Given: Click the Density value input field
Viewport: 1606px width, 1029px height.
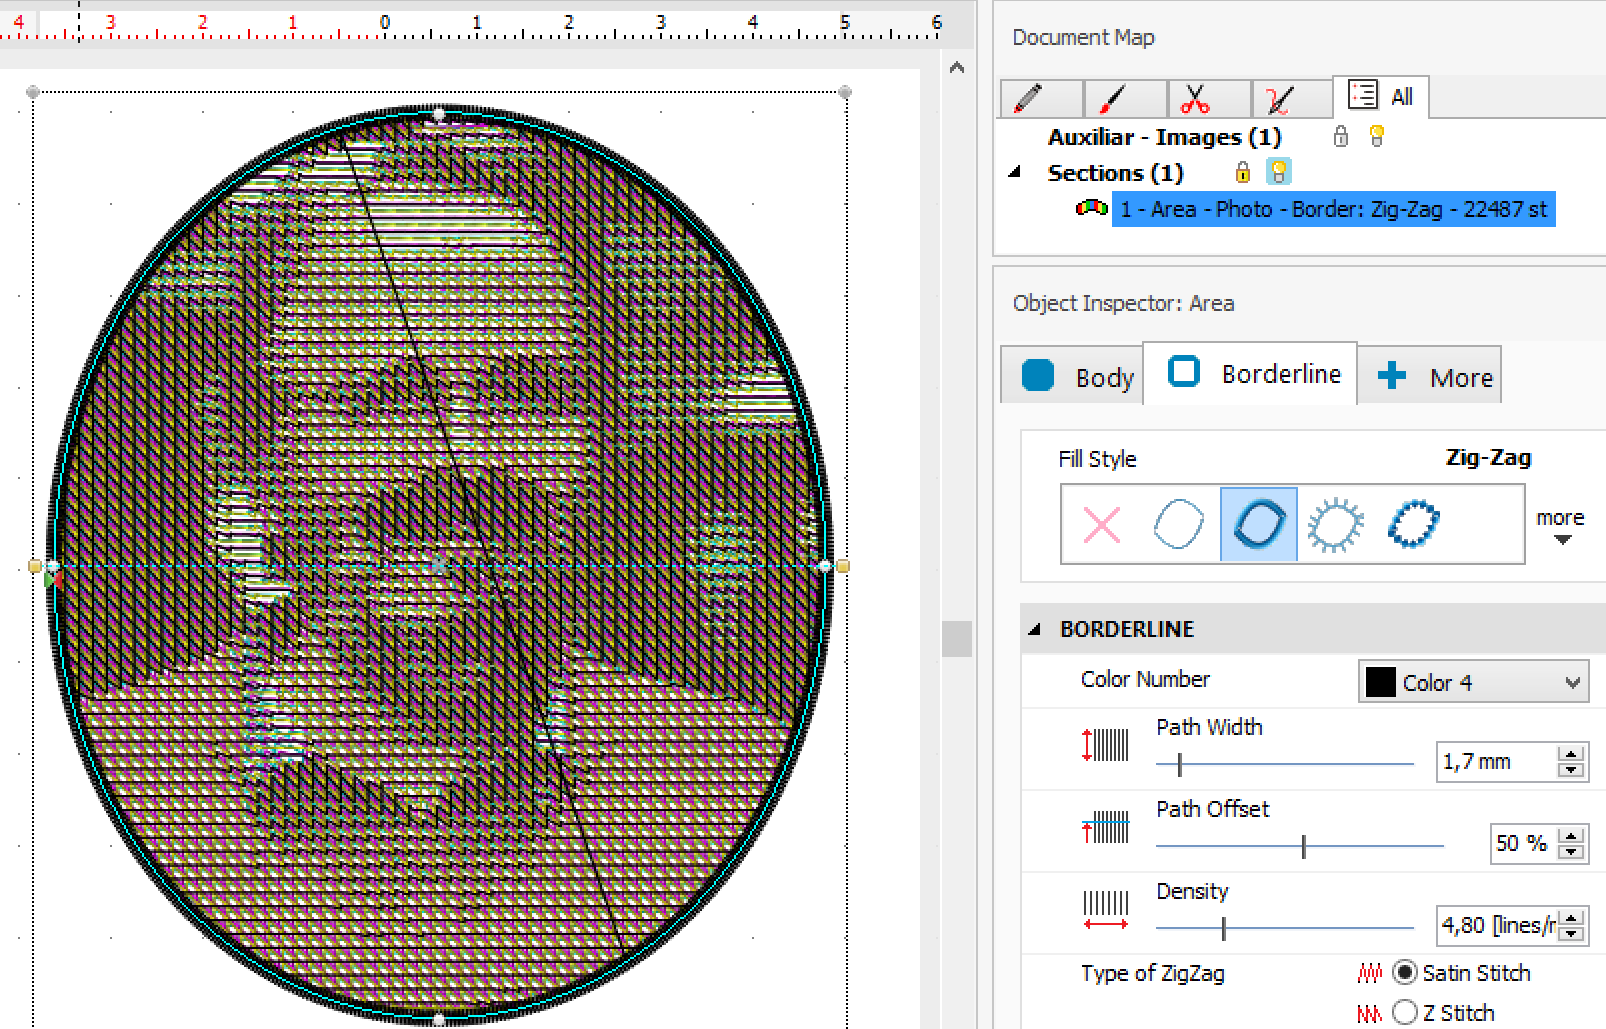Looking at the screenshot, I should click(x=1497, y=926).
